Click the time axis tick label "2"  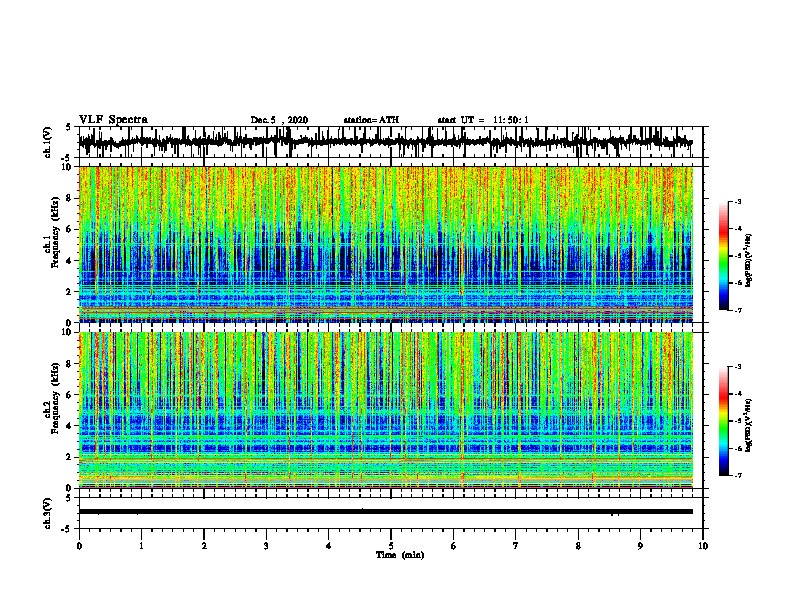click(x=204, y=546)
